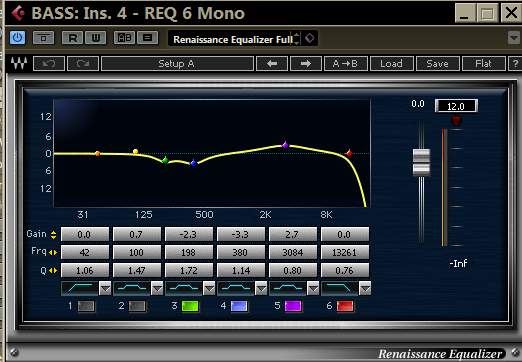The height and width of the screenshot is (362, 522).
Task: Click the Waves logo icon
Action: [x=19, y=63]
